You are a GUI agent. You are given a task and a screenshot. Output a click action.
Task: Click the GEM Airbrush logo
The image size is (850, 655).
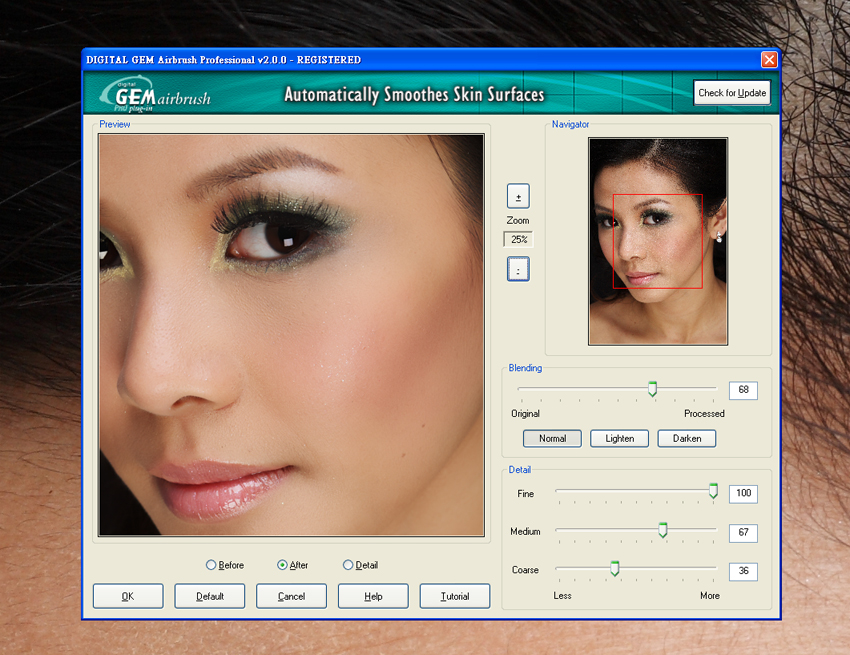[x=156, y=94]
